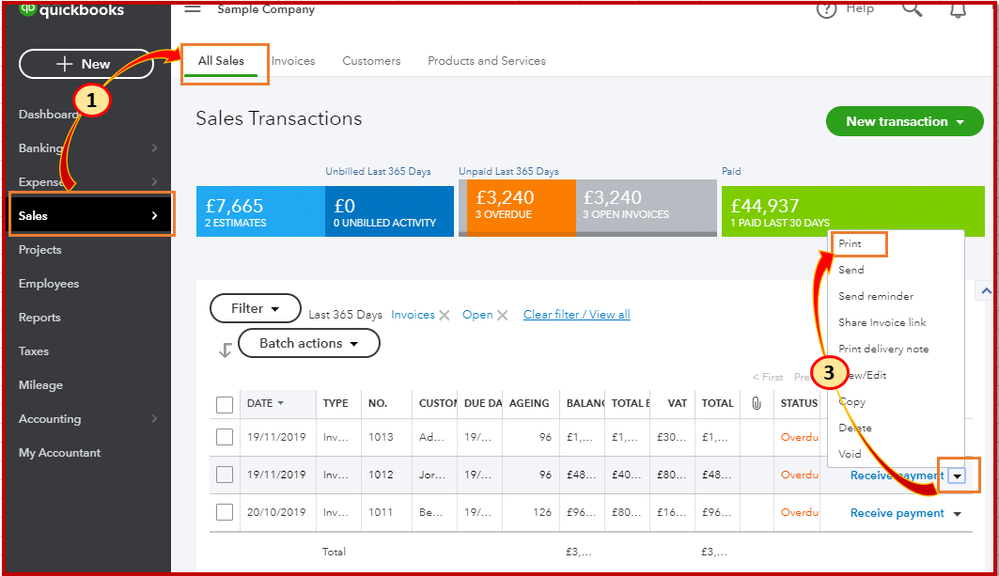
Task: Click Receive payment for invoice 1011
Action: pos(897,514)
